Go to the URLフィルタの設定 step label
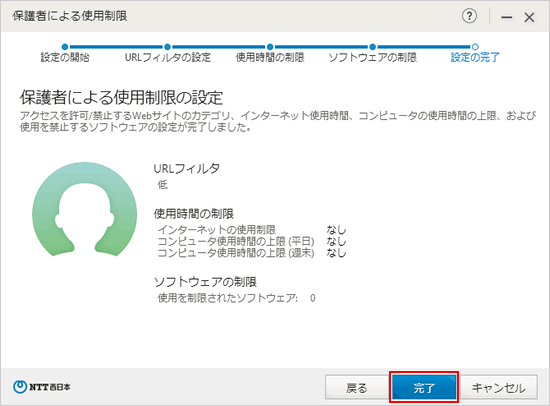Screen dimensions: 550x406 168,57
